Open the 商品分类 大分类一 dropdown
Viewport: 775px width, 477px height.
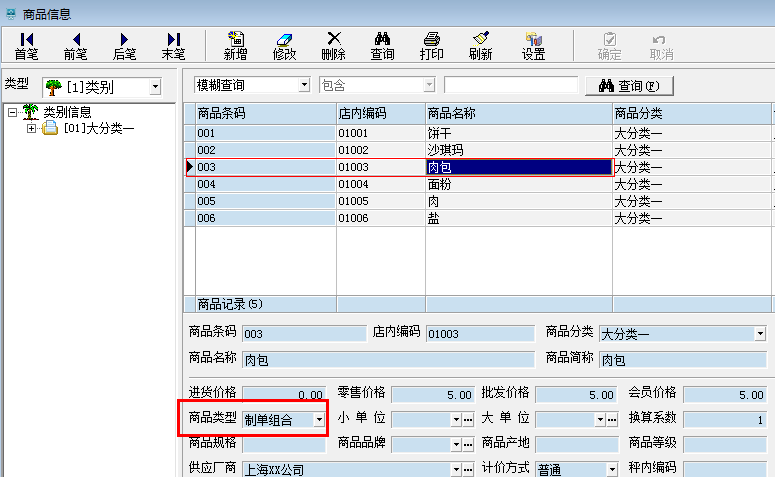760,334
